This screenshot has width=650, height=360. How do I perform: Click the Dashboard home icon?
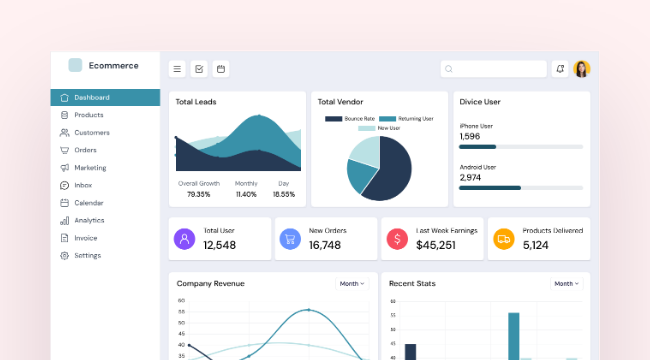click(x=64, y=97)
